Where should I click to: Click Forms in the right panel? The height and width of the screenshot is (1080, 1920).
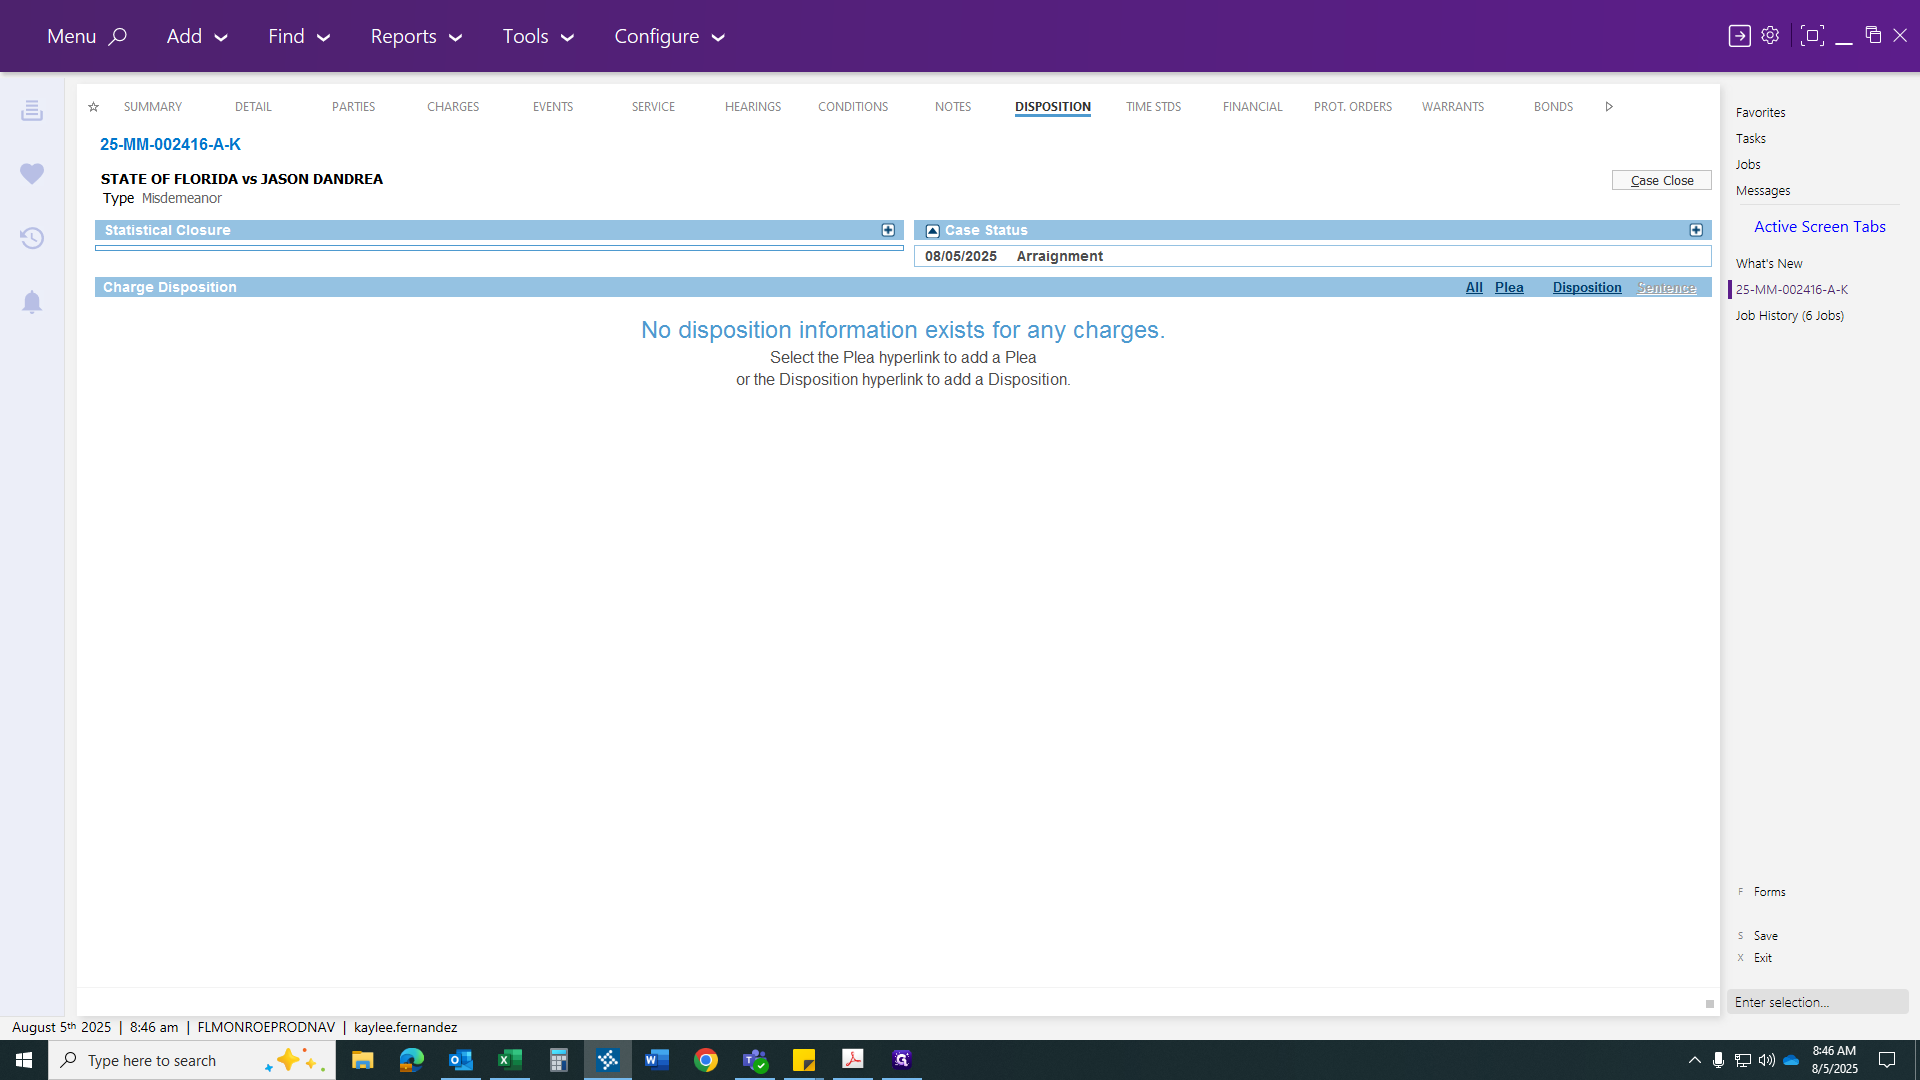click(x=1769, y=892)
